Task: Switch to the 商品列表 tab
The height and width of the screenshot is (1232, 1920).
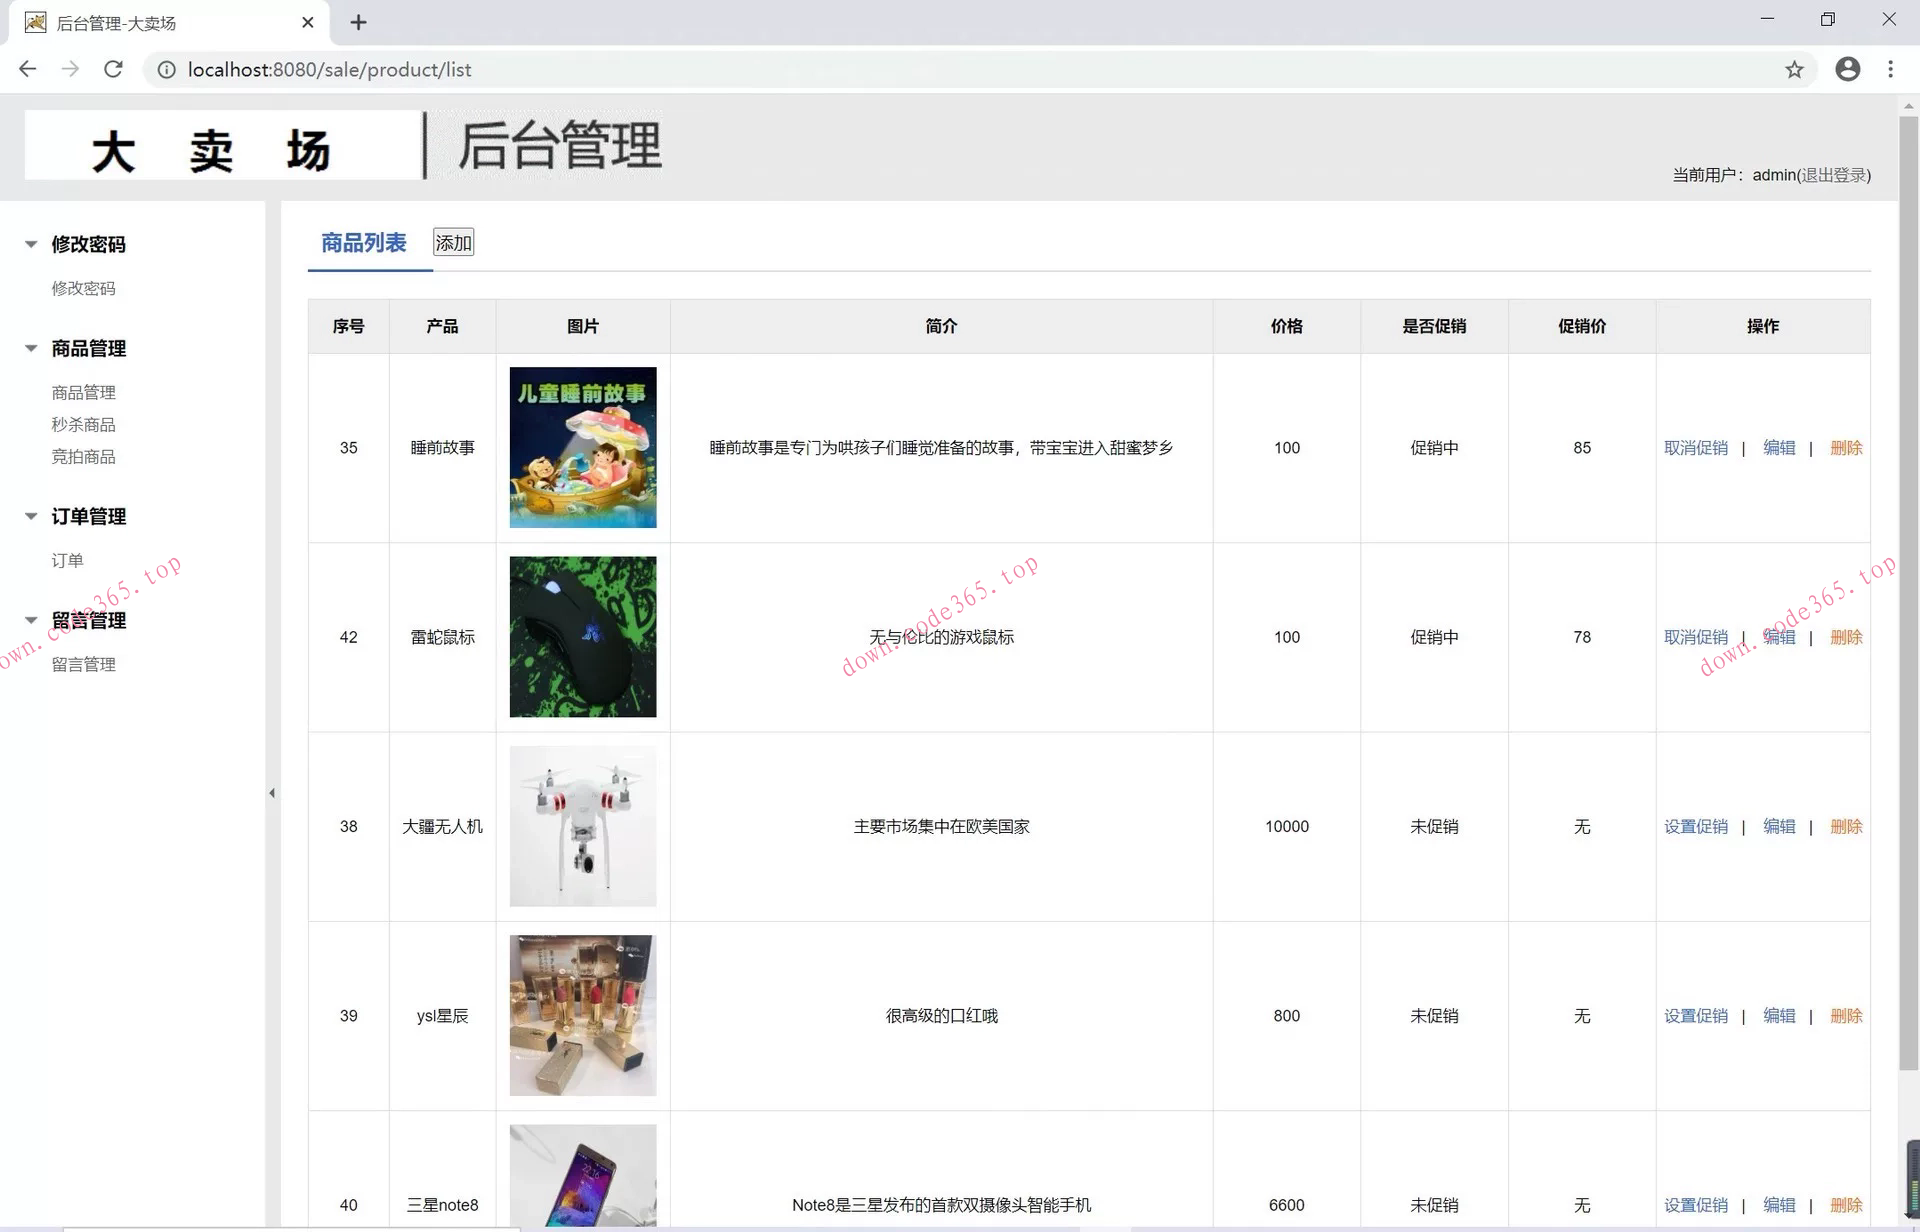Action: 364,242
